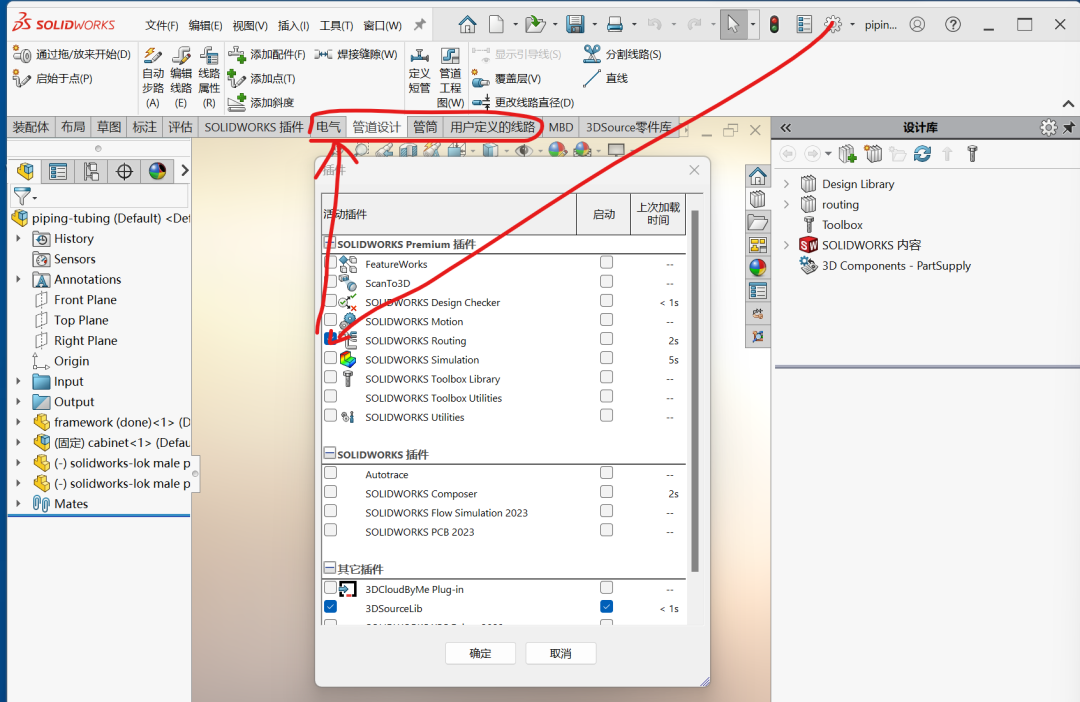Expand the Mates folder
The image size is (1080, 702).
point(18,504)
